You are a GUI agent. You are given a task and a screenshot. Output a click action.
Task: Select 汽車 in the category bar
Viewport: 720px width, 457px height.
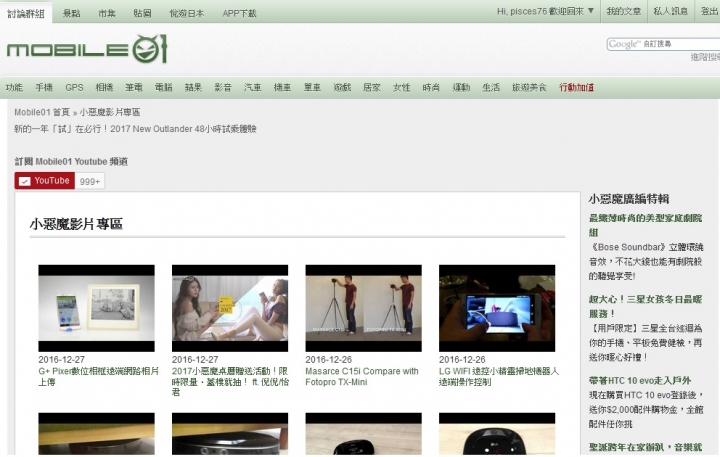pos(253,87)
